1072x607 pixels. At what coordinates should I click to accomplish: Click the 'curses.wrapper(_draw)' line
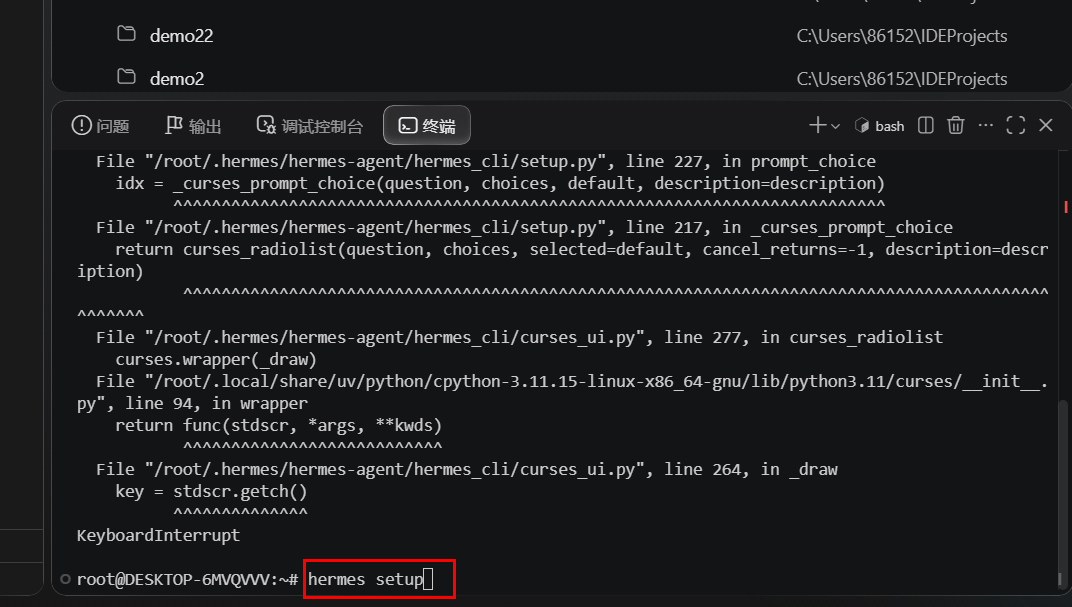tap(216, 360)
